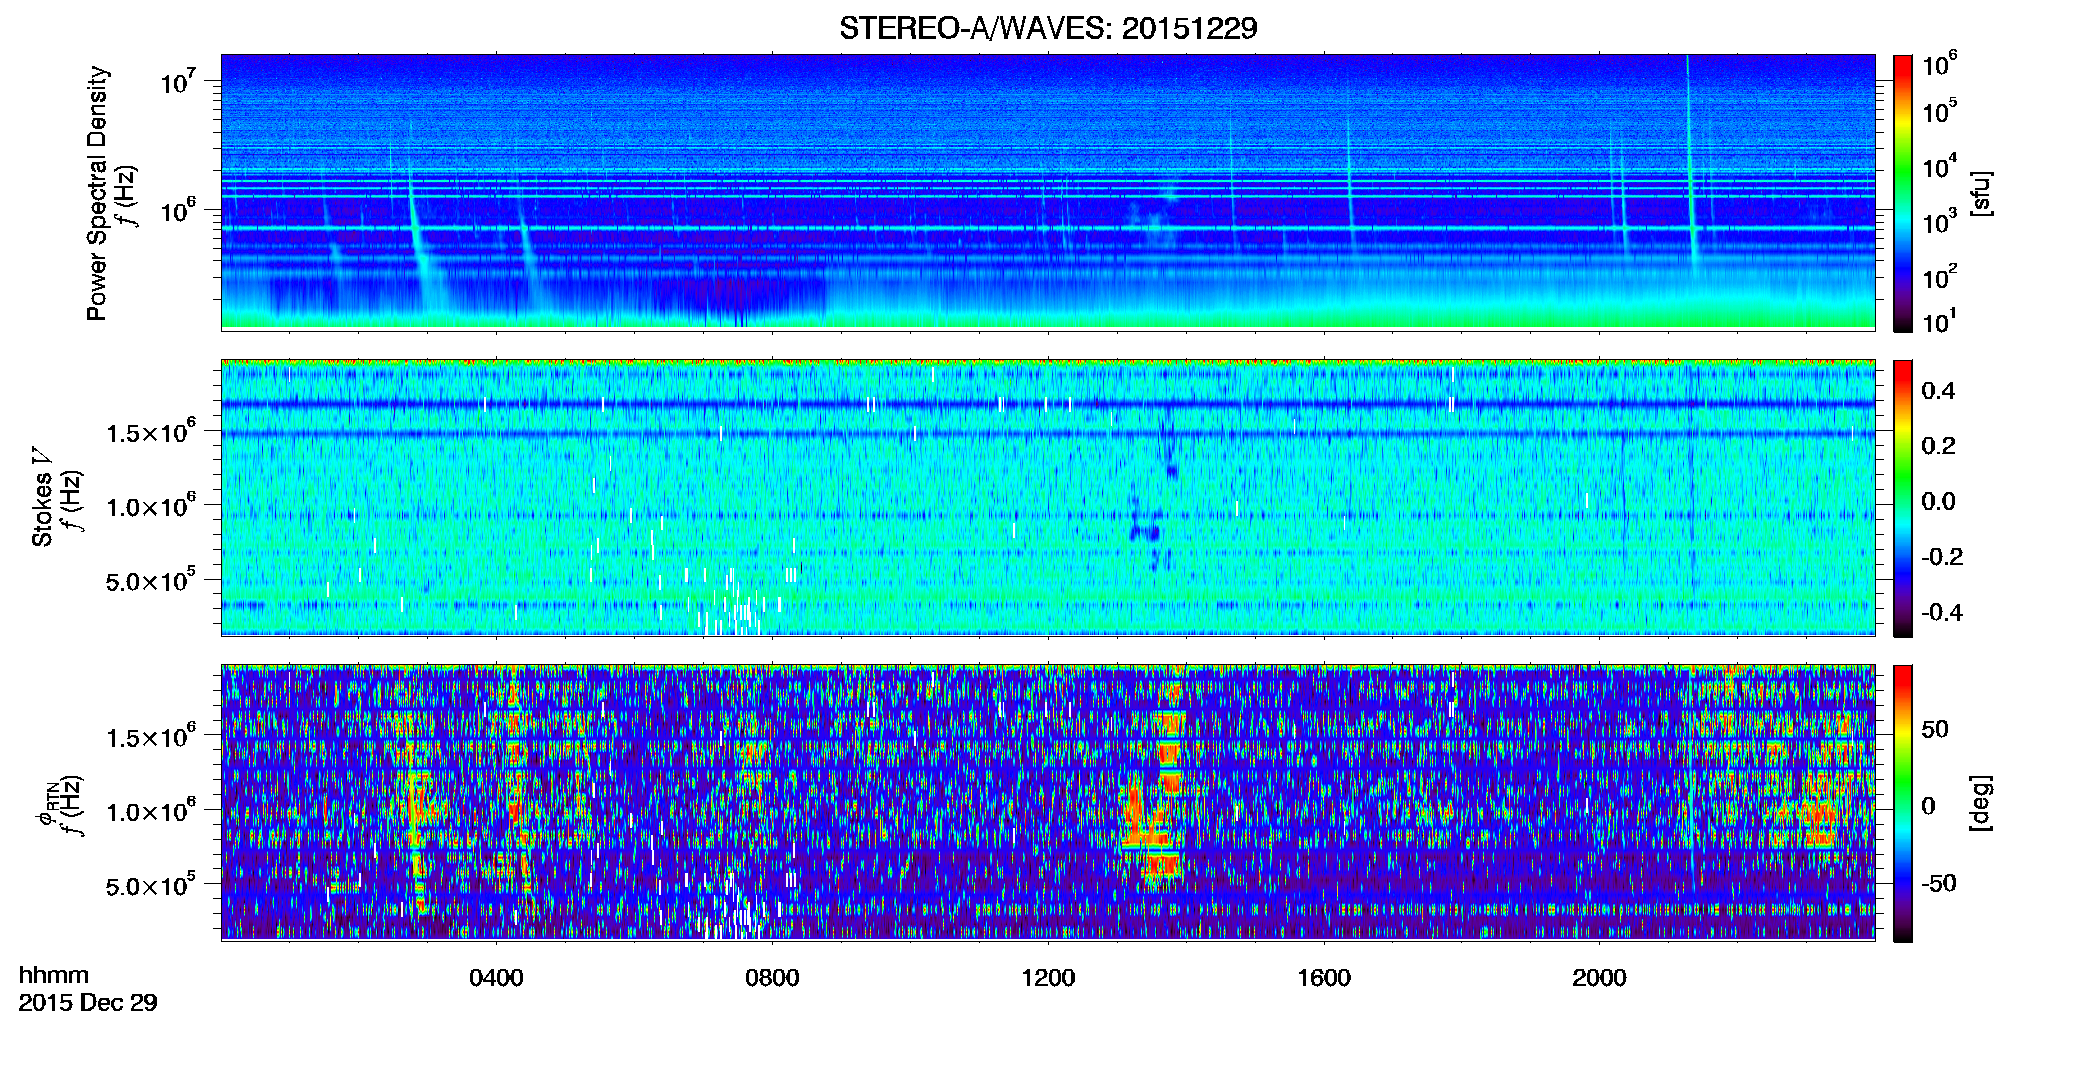Click the 10^6 label on the sfu color bar
The image size is (2096, 1080).
[1940, 65]
